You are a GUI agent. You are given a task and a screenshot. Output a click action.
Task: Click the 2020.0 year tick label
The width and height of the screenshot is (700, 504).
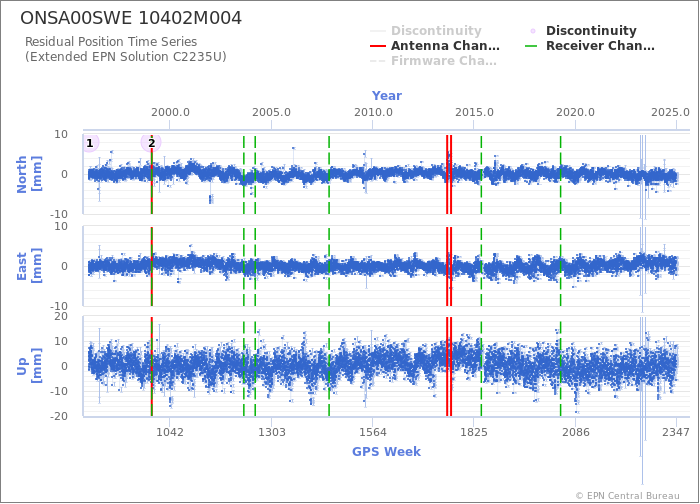click(575, 112)
